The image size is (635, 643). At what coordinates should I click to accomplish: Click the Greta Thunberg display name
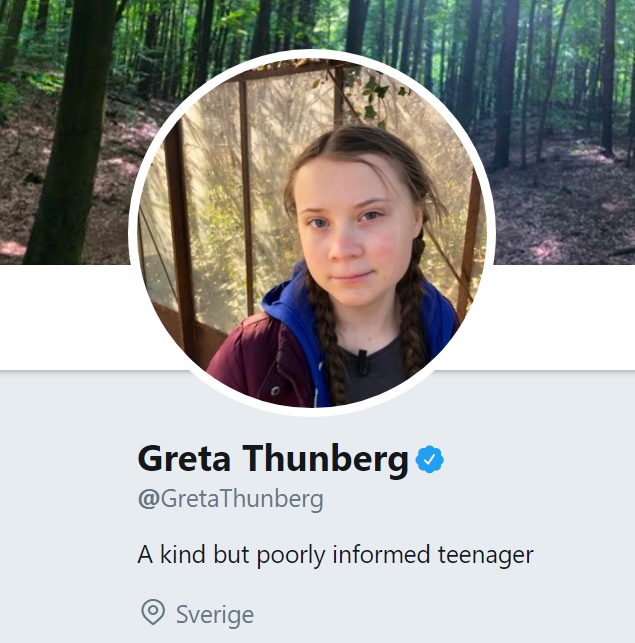(272, 459)
